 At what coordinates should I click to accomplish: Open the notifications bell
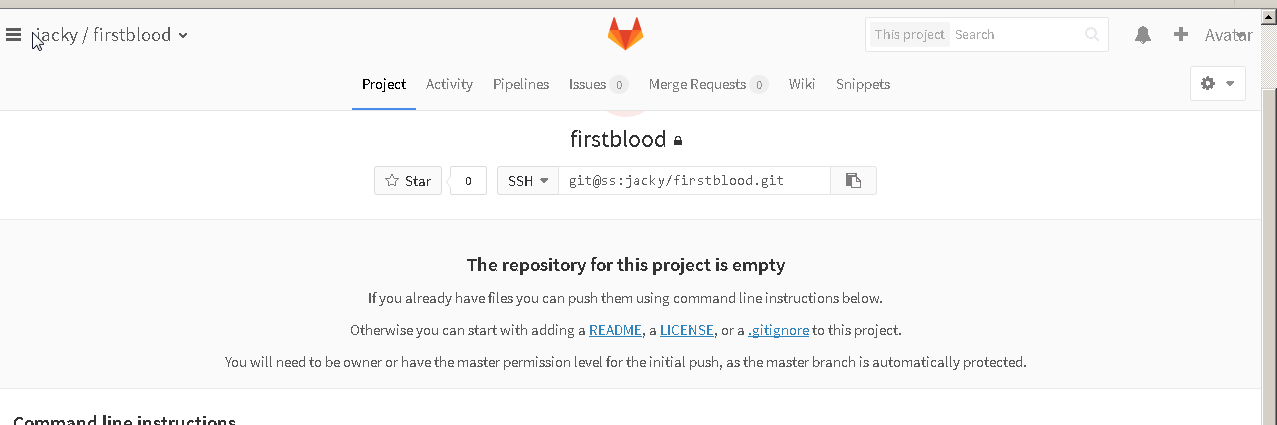tap(1143, 35)
